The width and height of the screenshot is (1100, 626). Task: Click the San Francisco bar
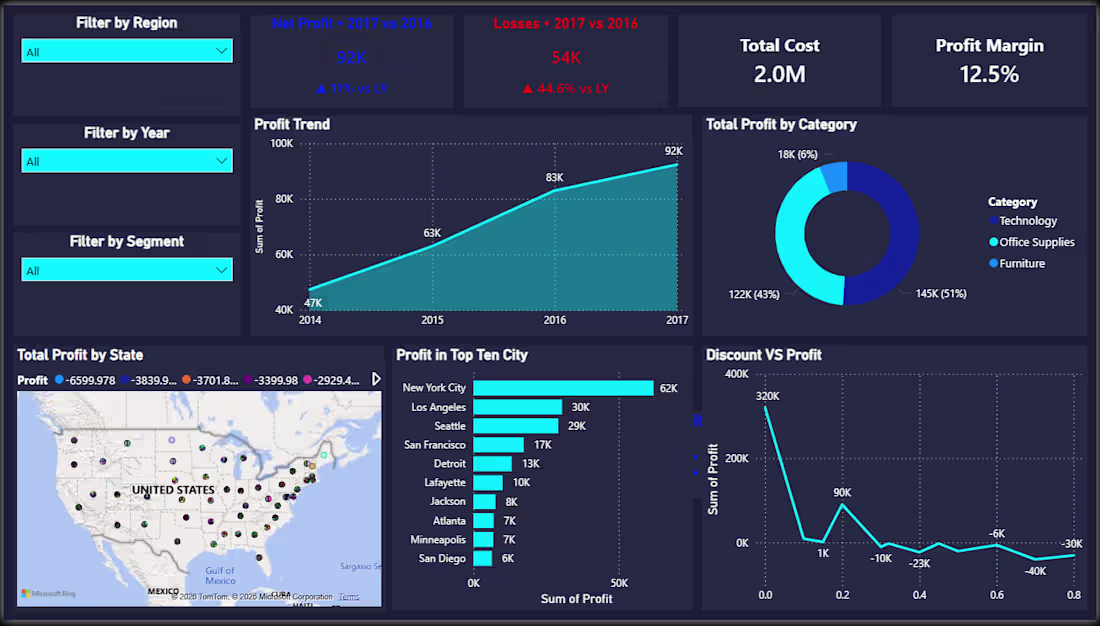(x=499, y=445)
